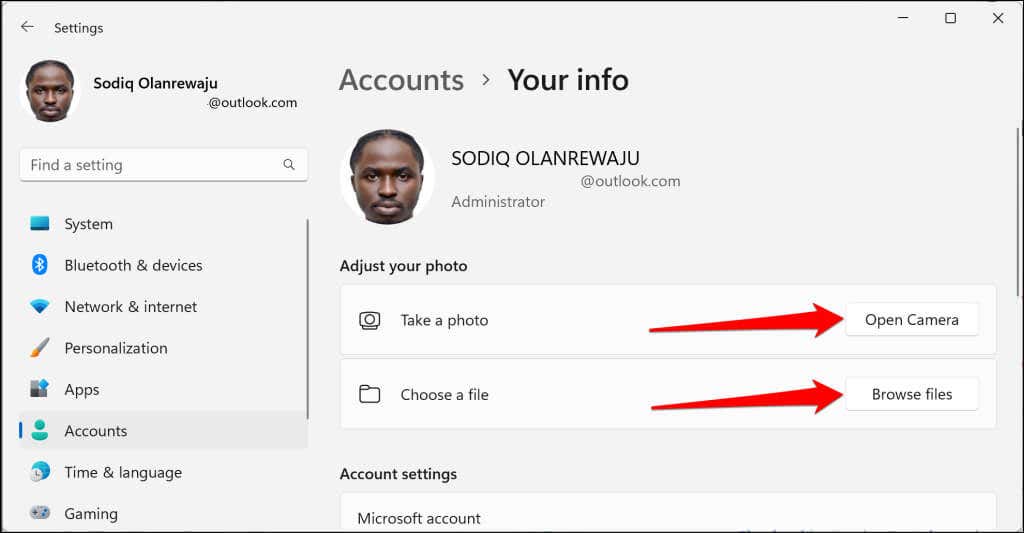Click the Microsoft account row

click(x=668, y=513)
